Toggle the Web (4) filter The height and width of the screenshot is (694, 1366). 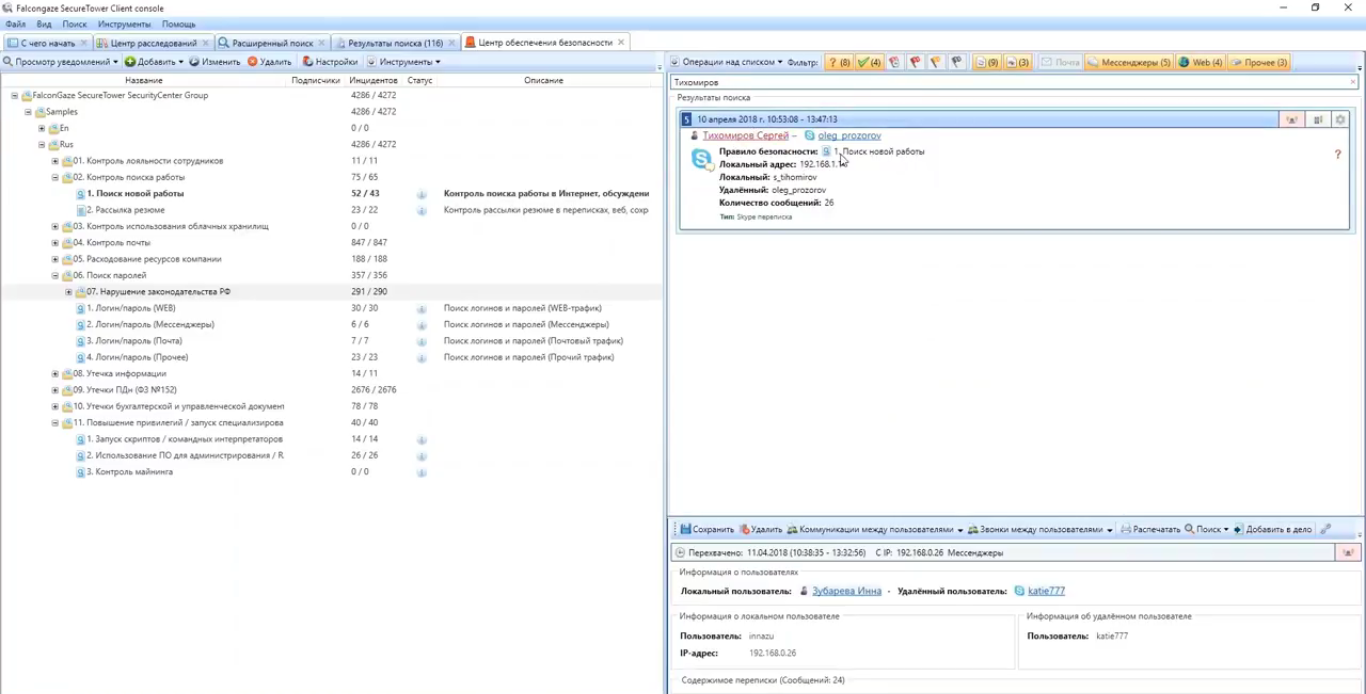point(1200,62)
